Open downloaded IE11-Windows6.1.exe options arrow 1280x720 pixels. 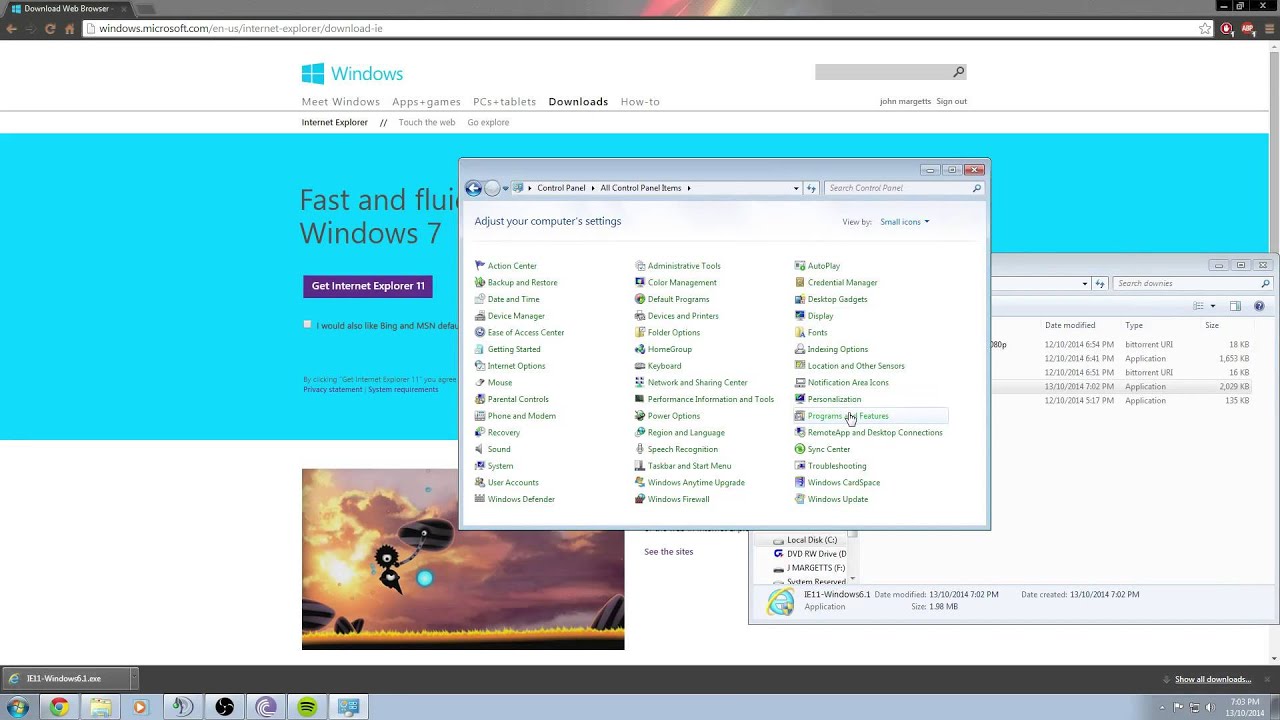coord(133,679)
